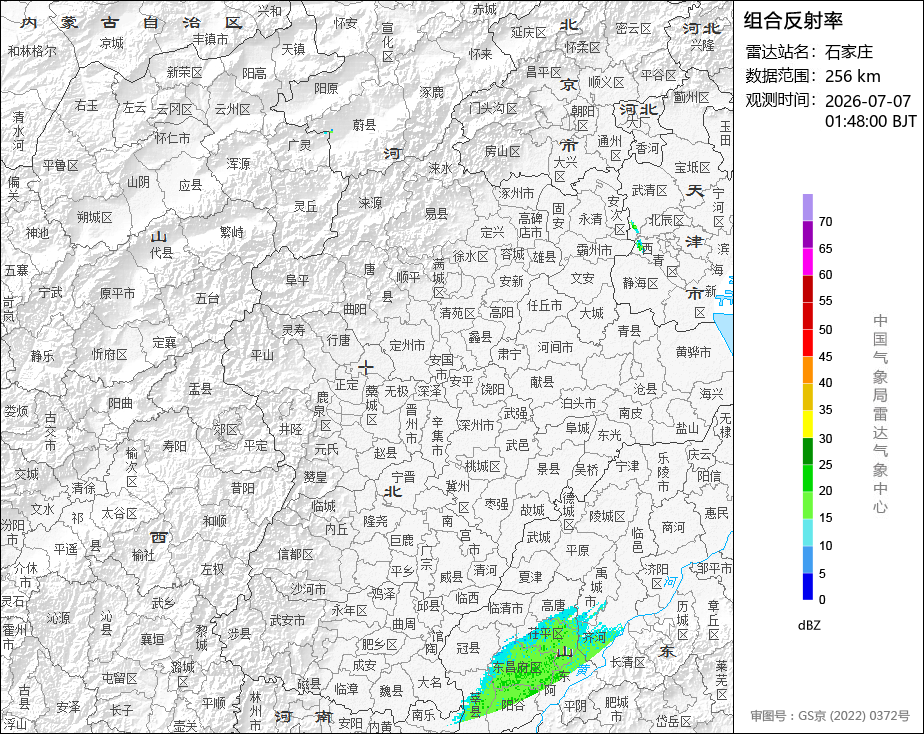Click the small radar echo near 西青

click(637, 237)
